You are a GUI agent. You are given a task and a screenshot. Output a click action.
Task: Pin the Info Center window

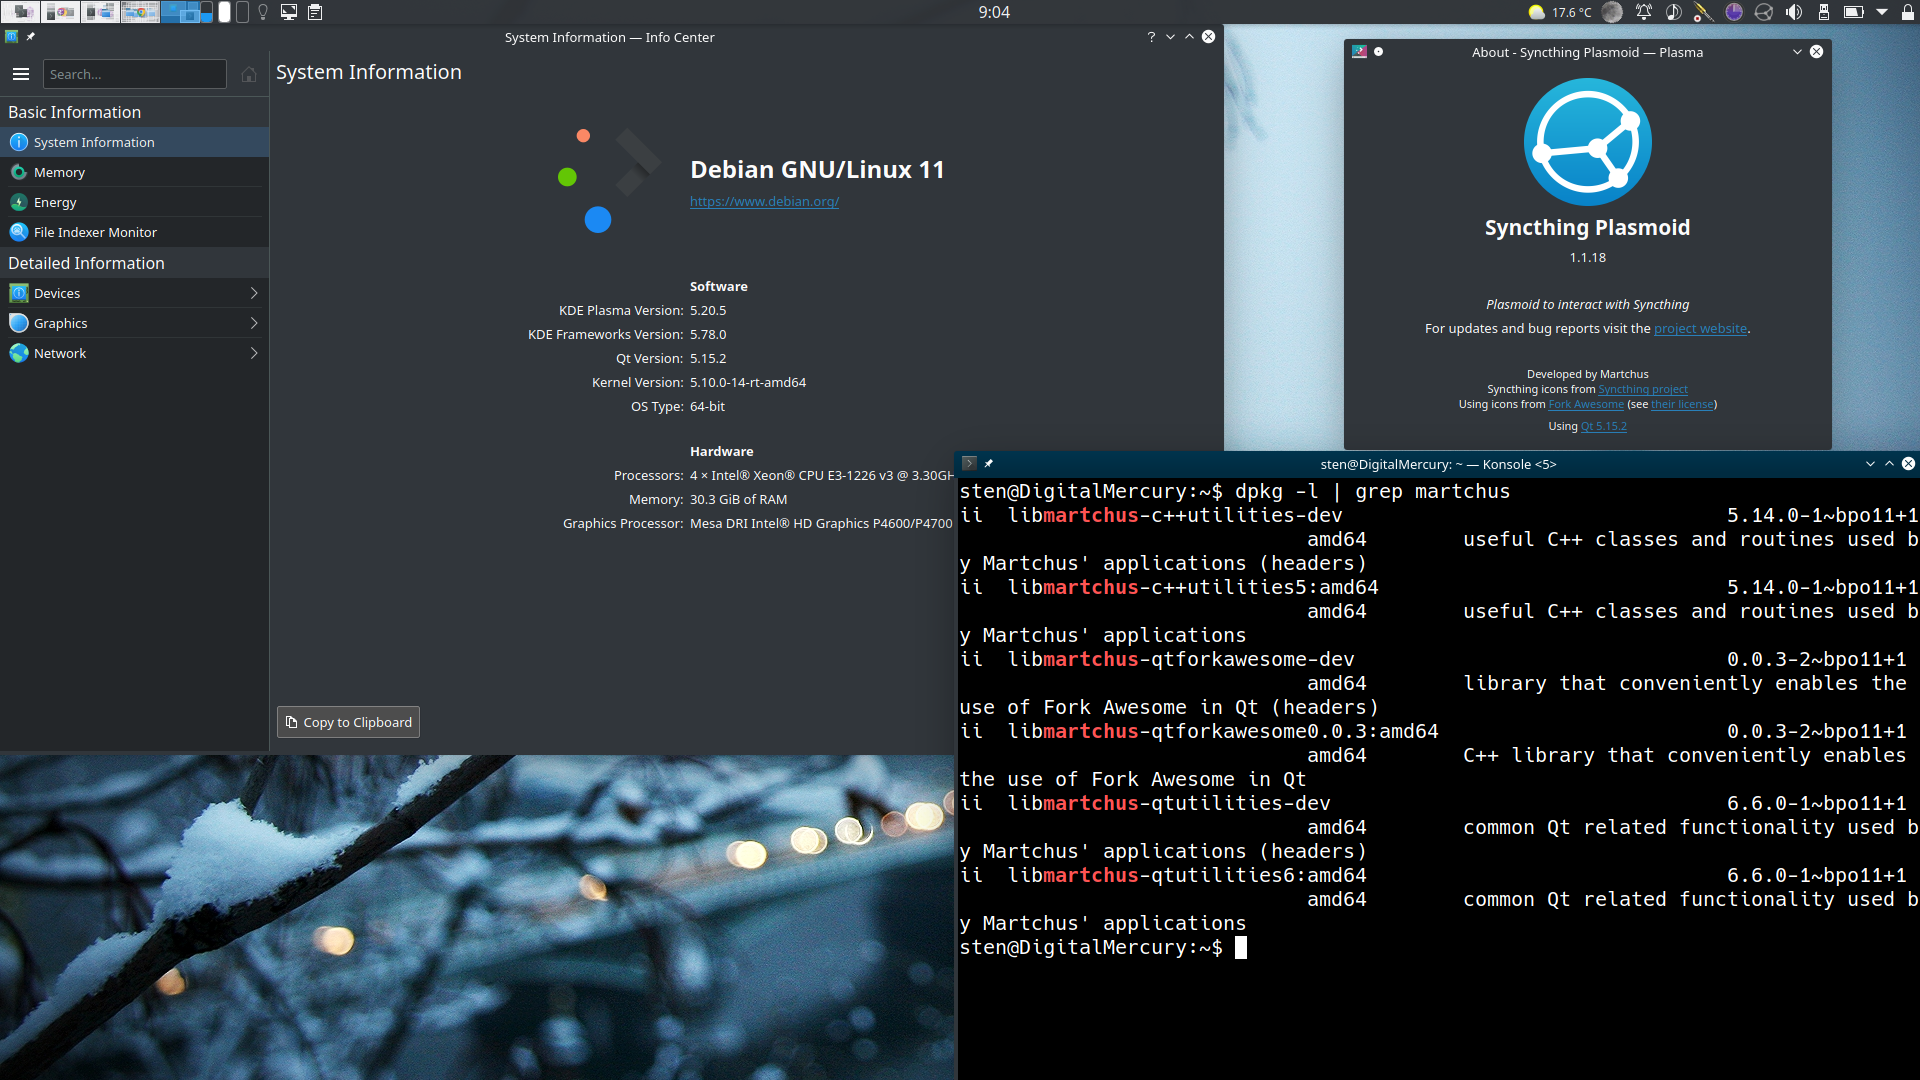click(31, 36)
